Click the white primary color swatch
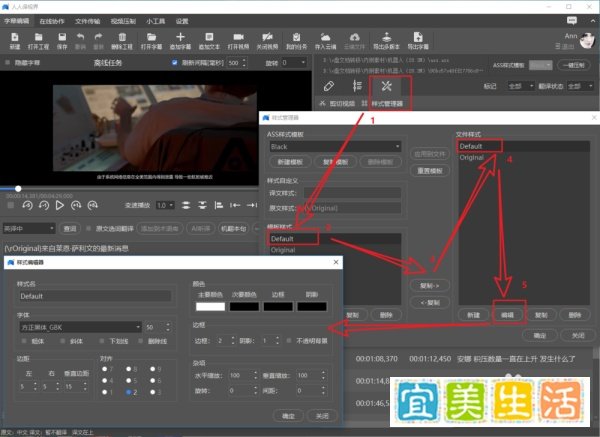Viewport: 600px width, 437px height. pyautogui.click(x=210, y=307)
